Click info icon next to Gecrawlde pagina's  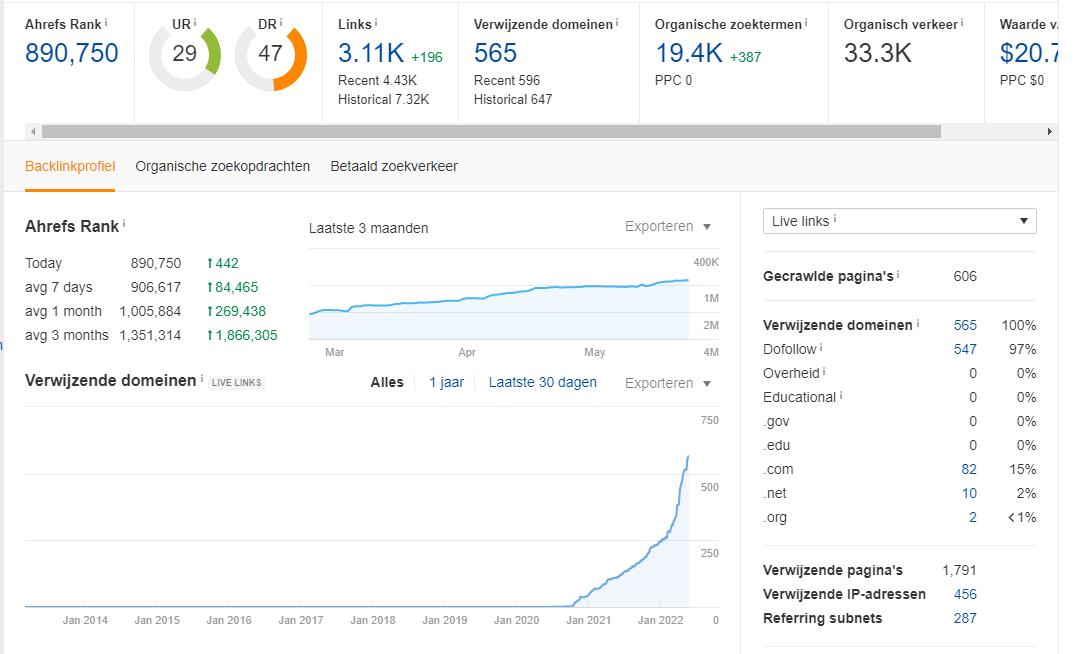click(898, 274)
